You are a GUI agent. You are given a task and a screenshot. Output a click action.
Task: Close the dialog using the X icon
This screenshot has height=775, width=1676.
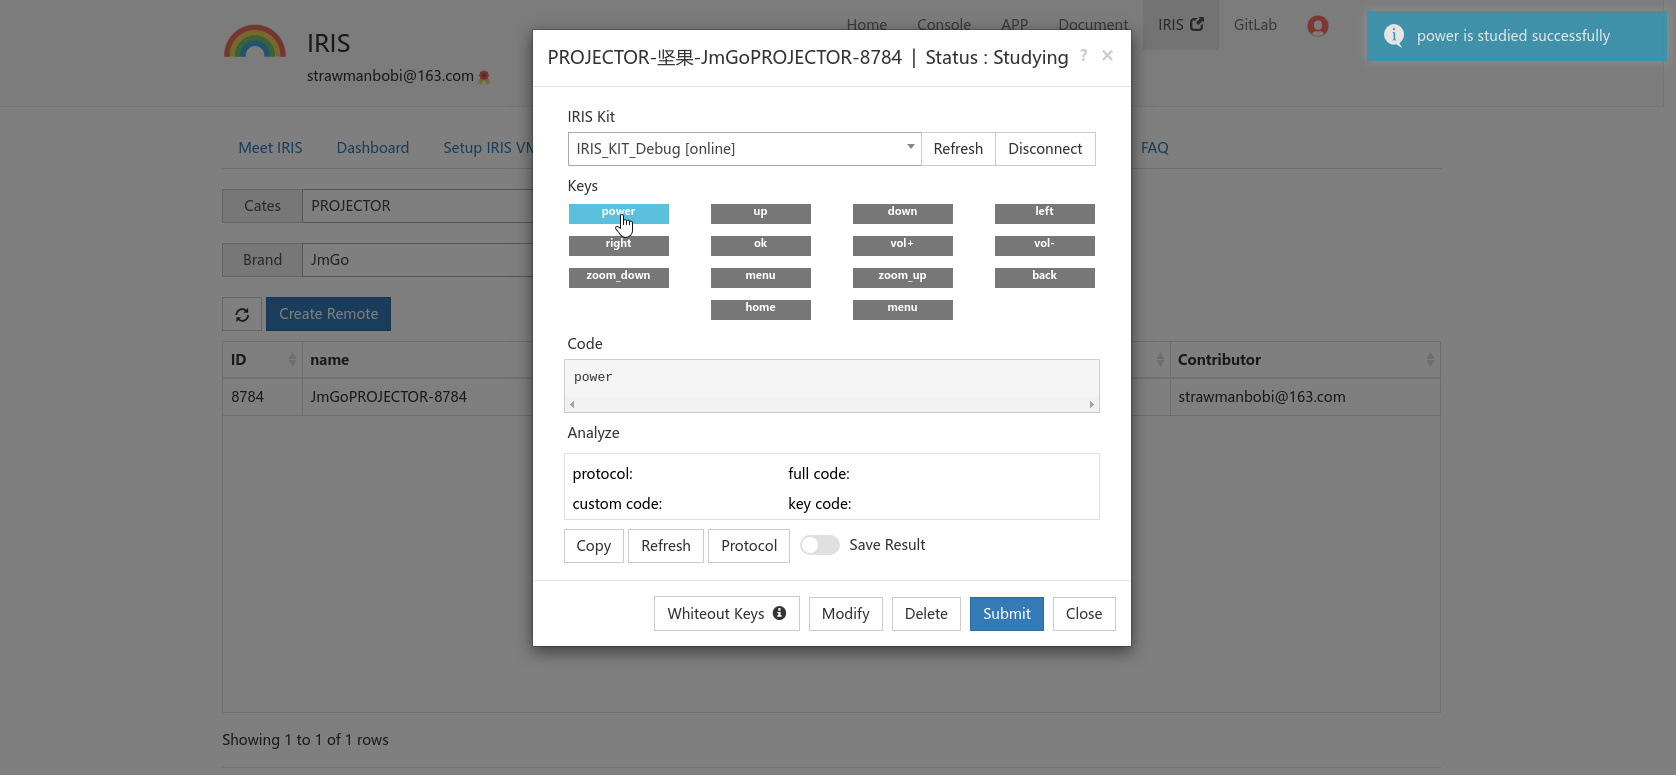click(1107, 56)
